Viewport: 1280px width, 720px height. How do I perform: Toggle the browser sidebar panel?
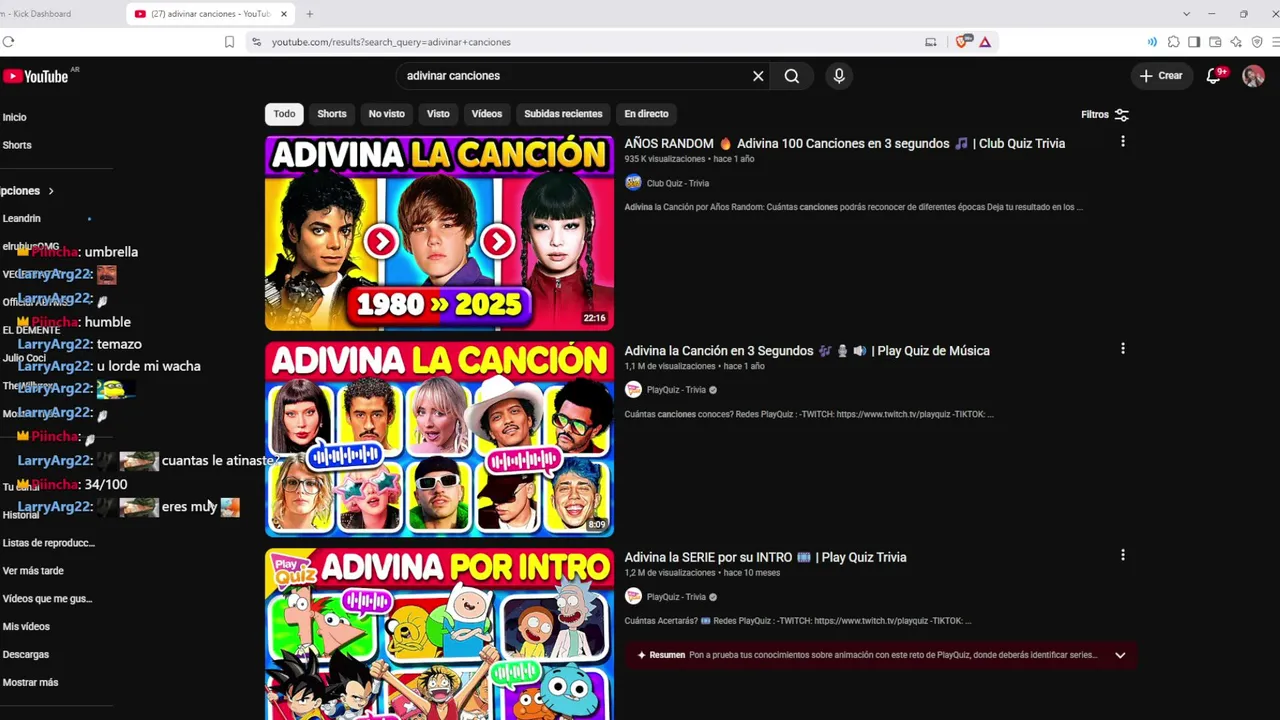[x=1194, y=42]
